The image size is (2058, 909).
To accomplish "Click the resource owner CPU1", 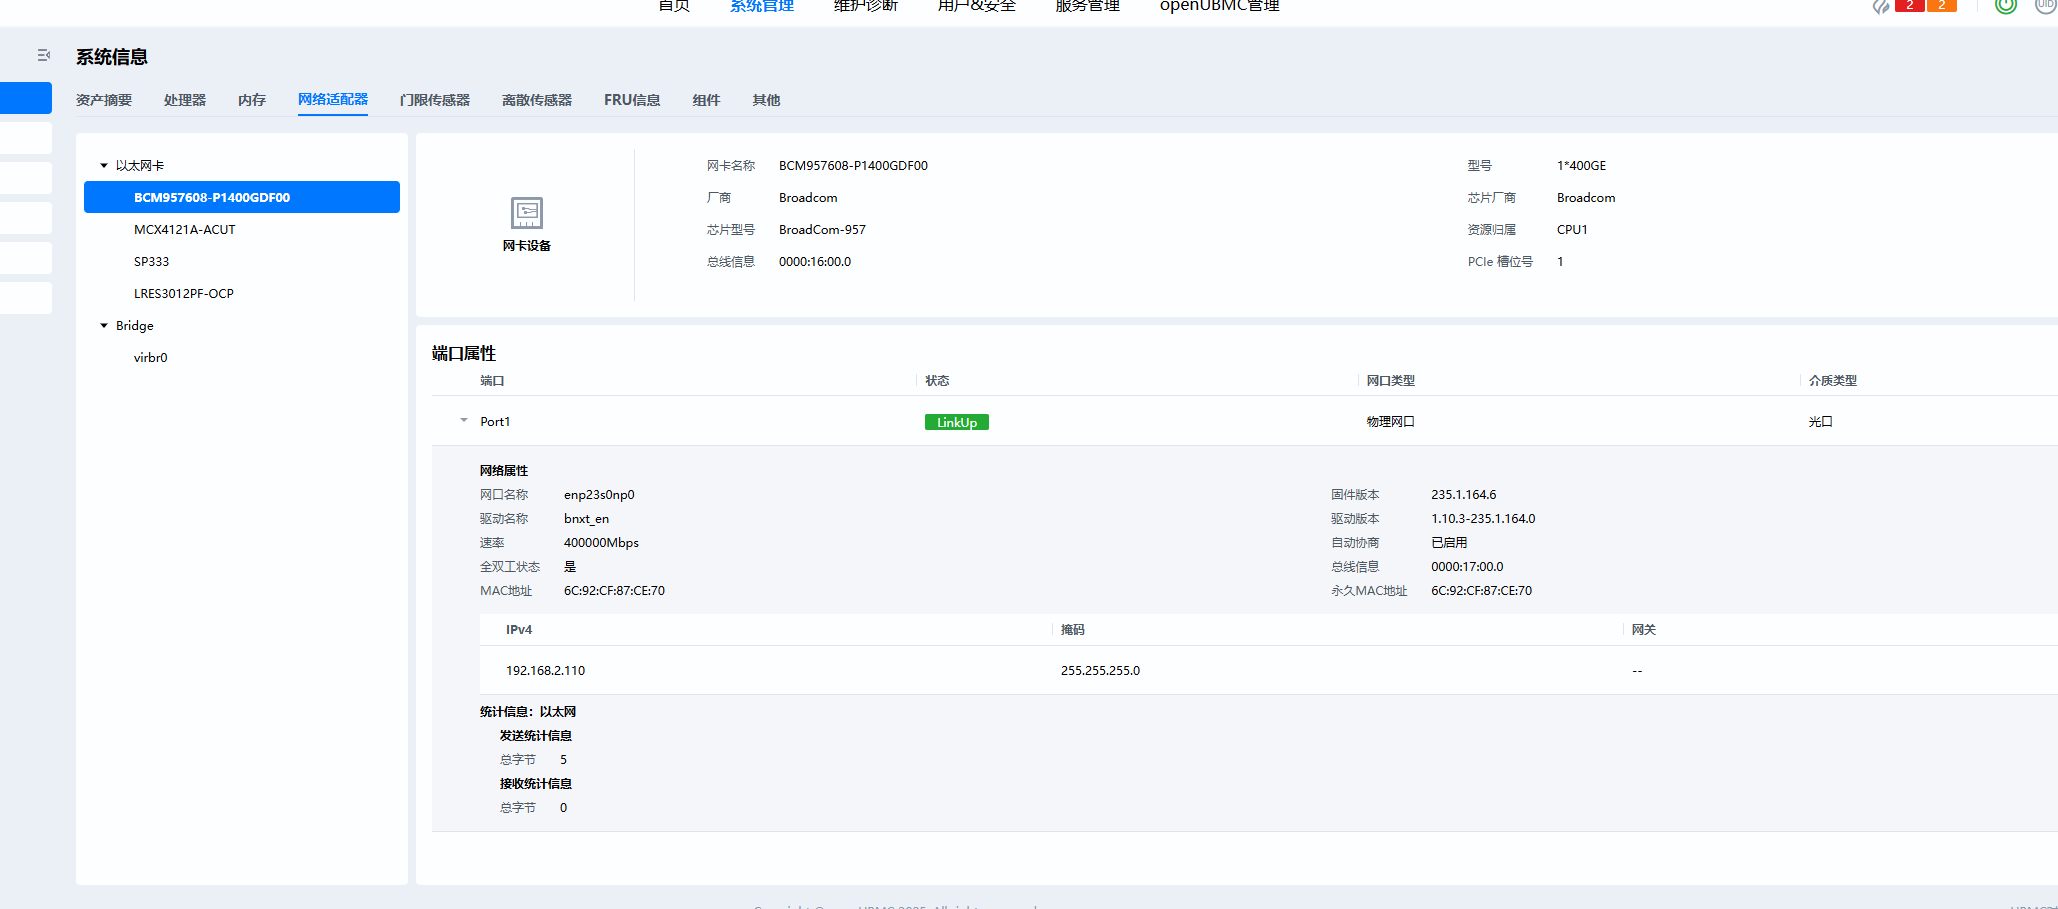I will [1572, 230].
